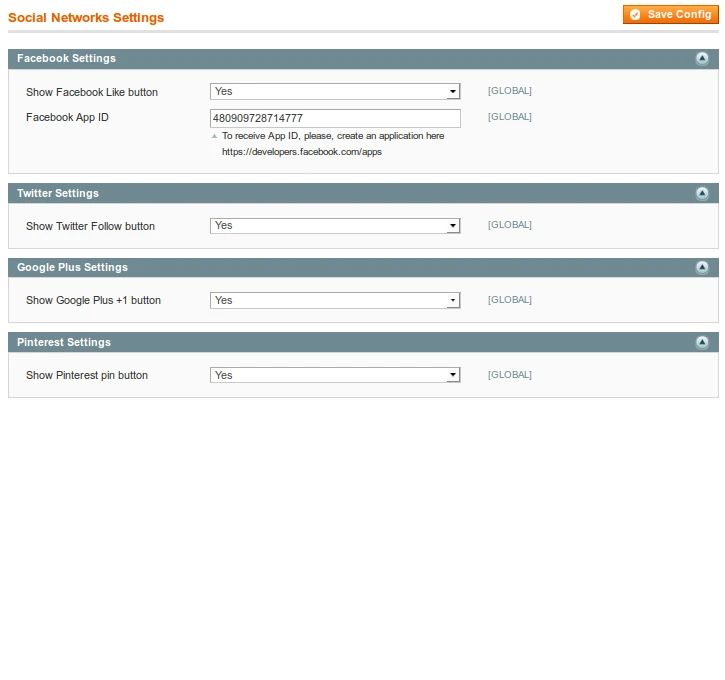Click the Social Networks Settings page heading
The width and height of the screenshot is (725, 680).
[x=86, y=18]
